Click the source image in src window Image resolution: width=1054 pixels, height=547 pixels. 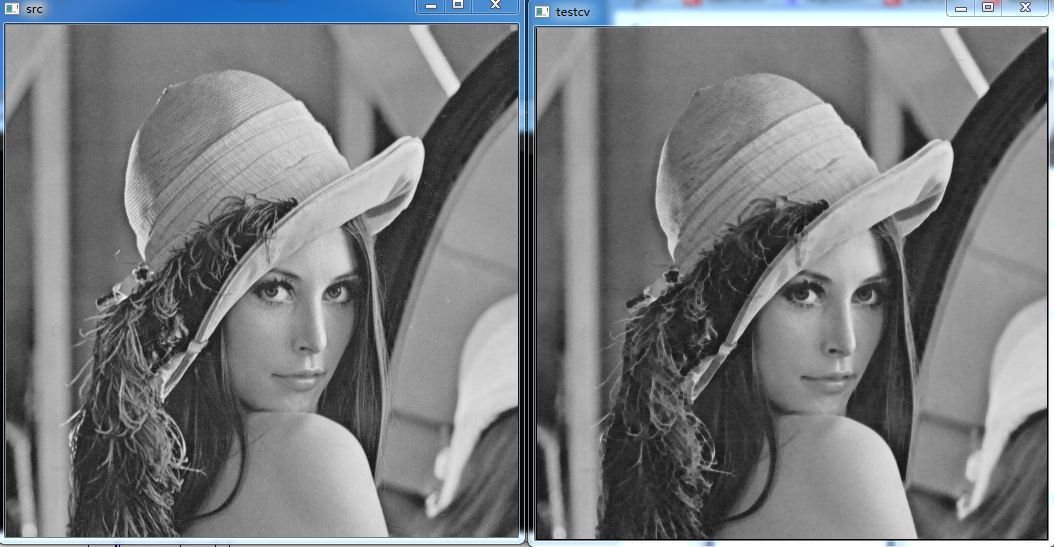261,281
